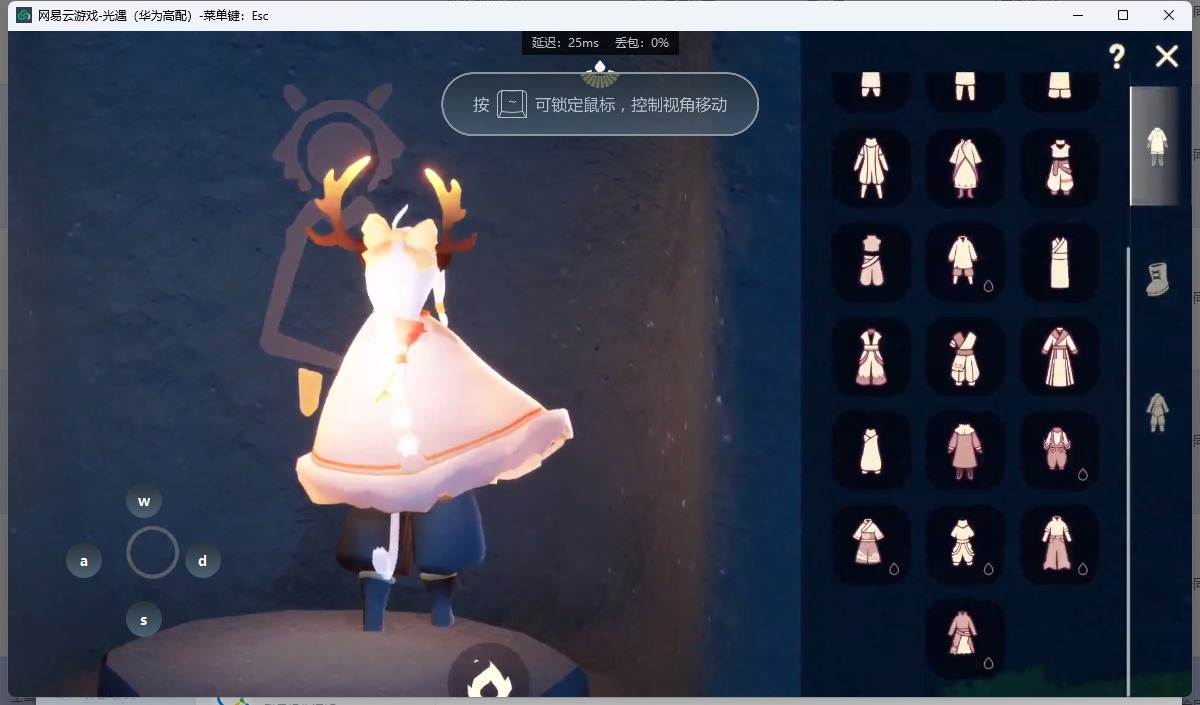The width and height of the screenshot is (1200, 705).
Task: Open the help question mark icon
Action: (1117, 57)
